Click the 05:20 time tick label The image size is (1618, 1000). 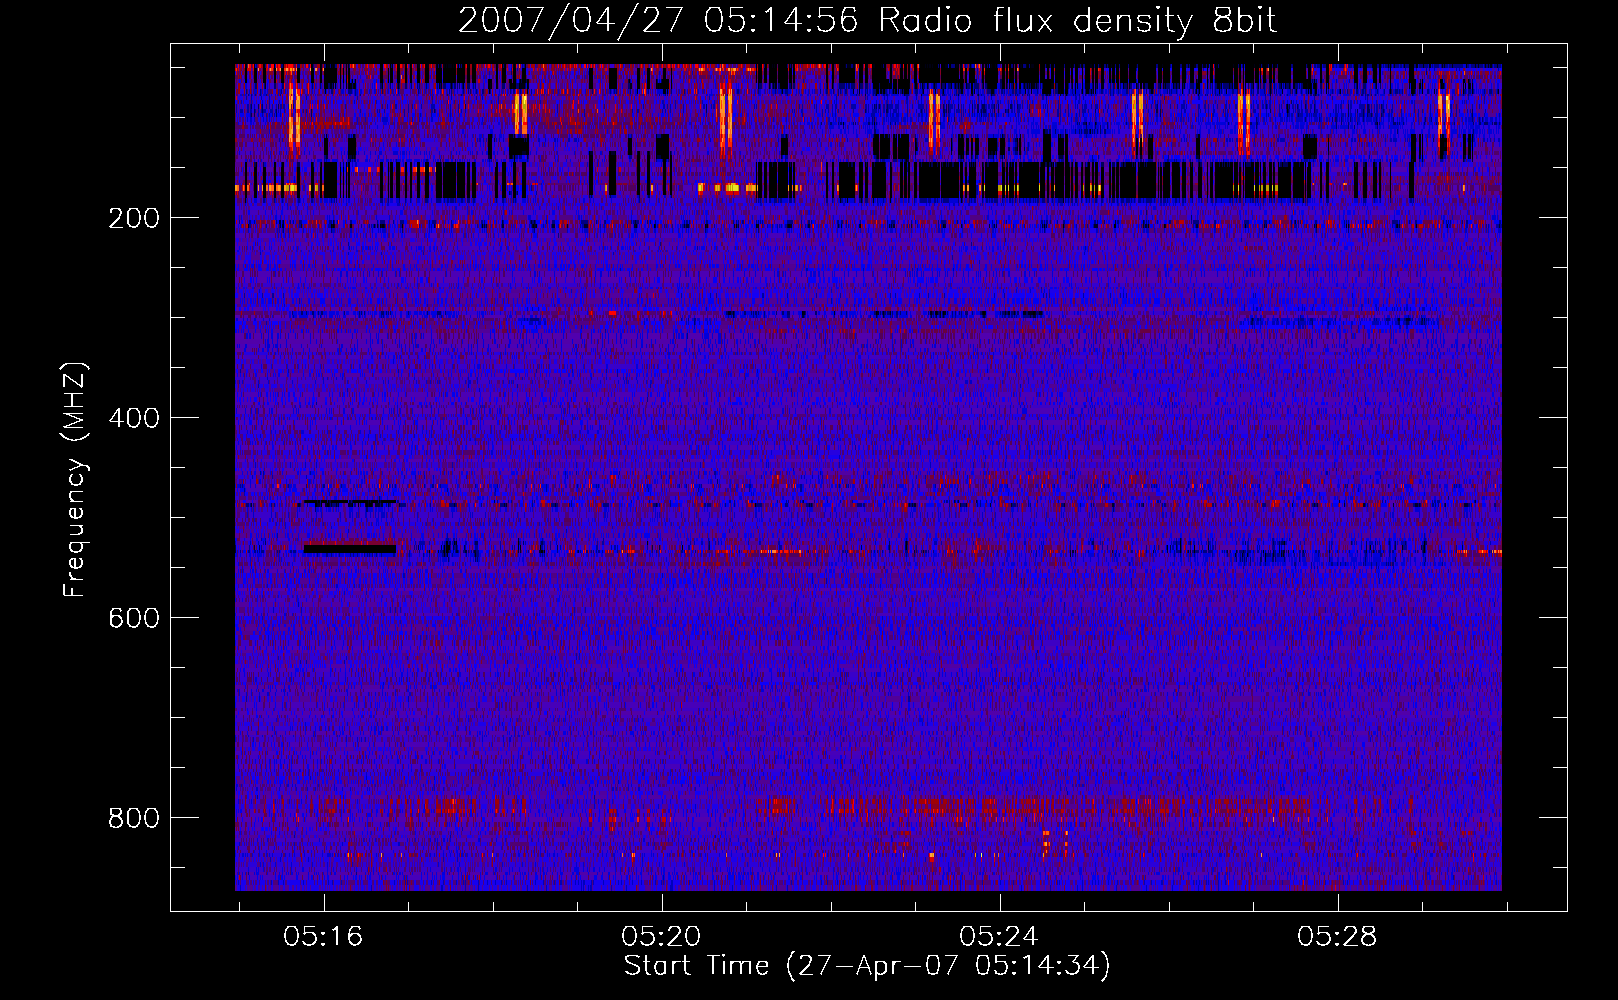click(661, 937)
